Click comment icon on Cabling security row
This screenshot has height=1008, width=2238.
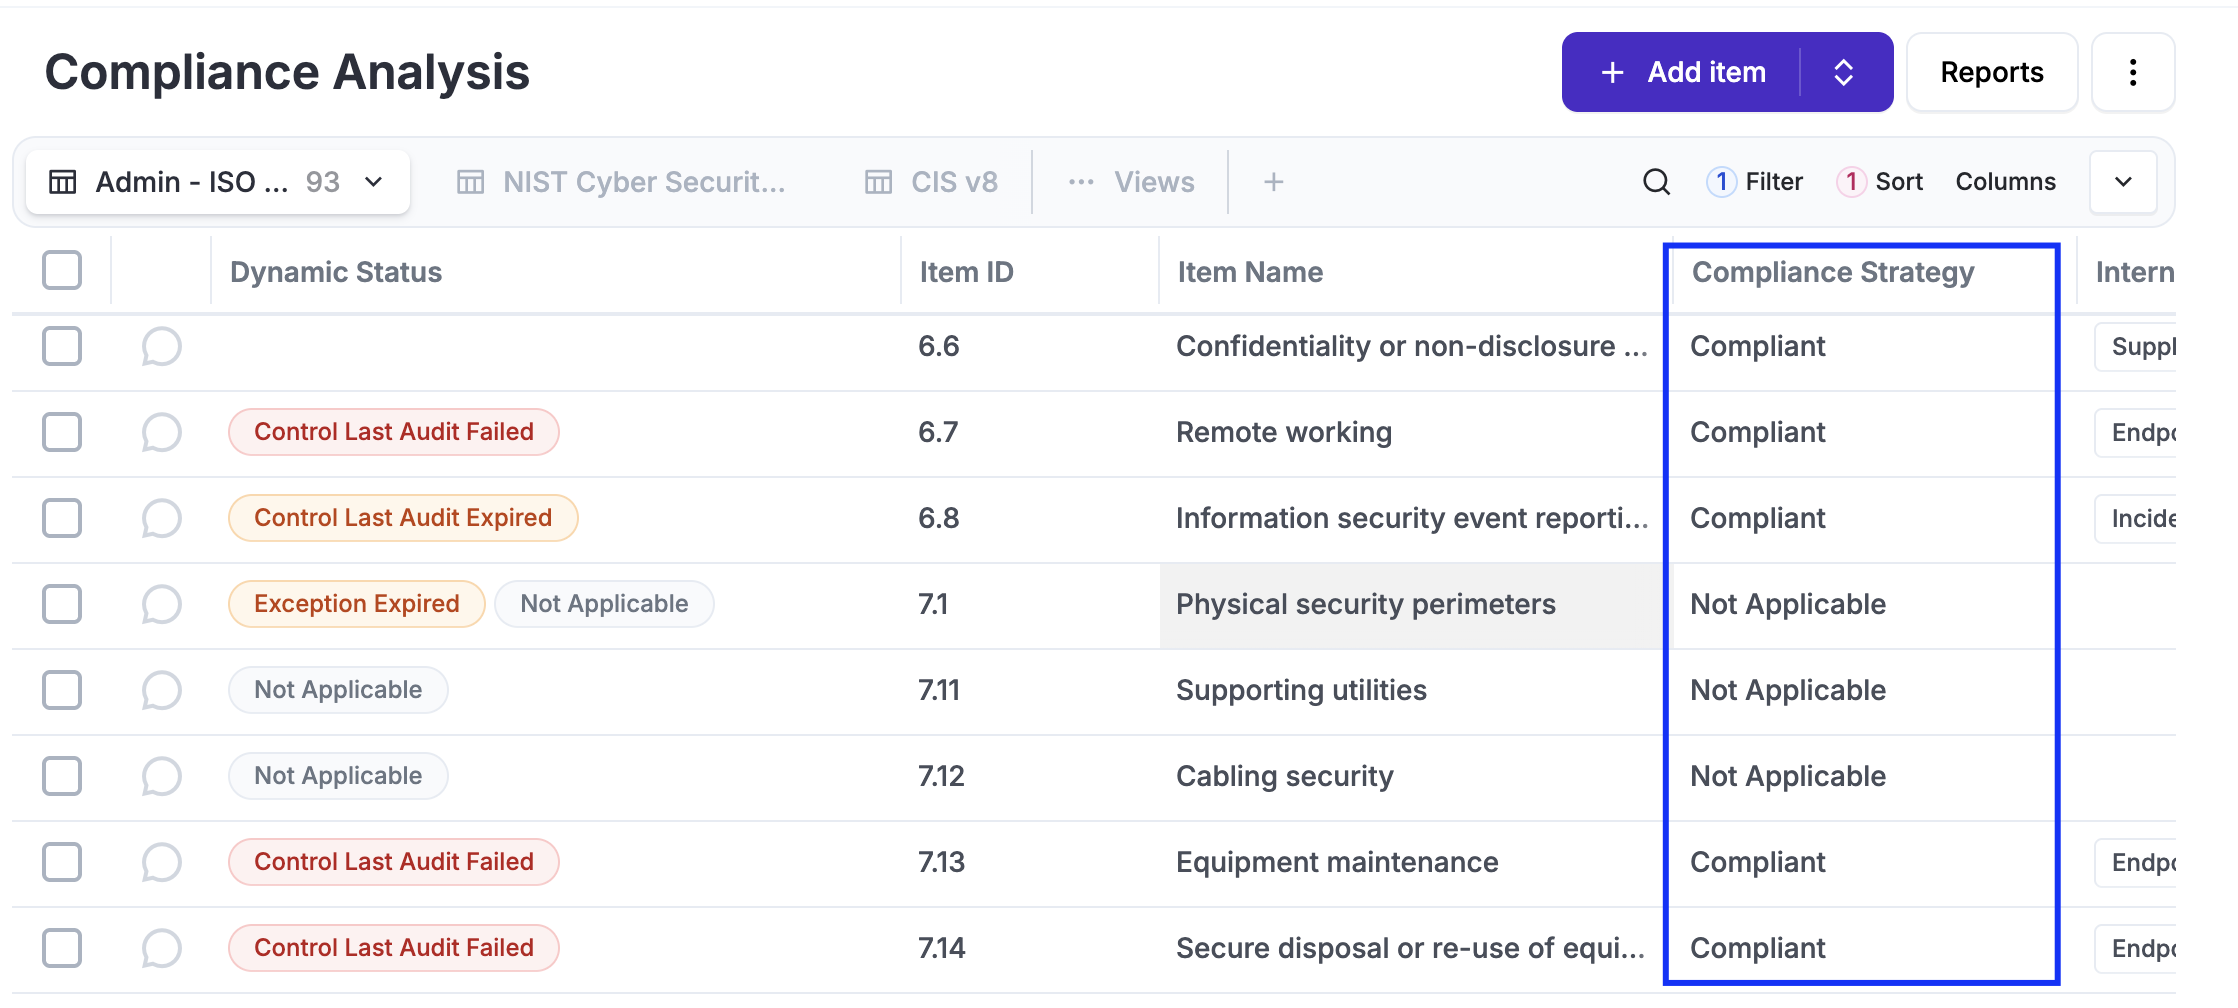pyautogui.click(x=161, y=777)
